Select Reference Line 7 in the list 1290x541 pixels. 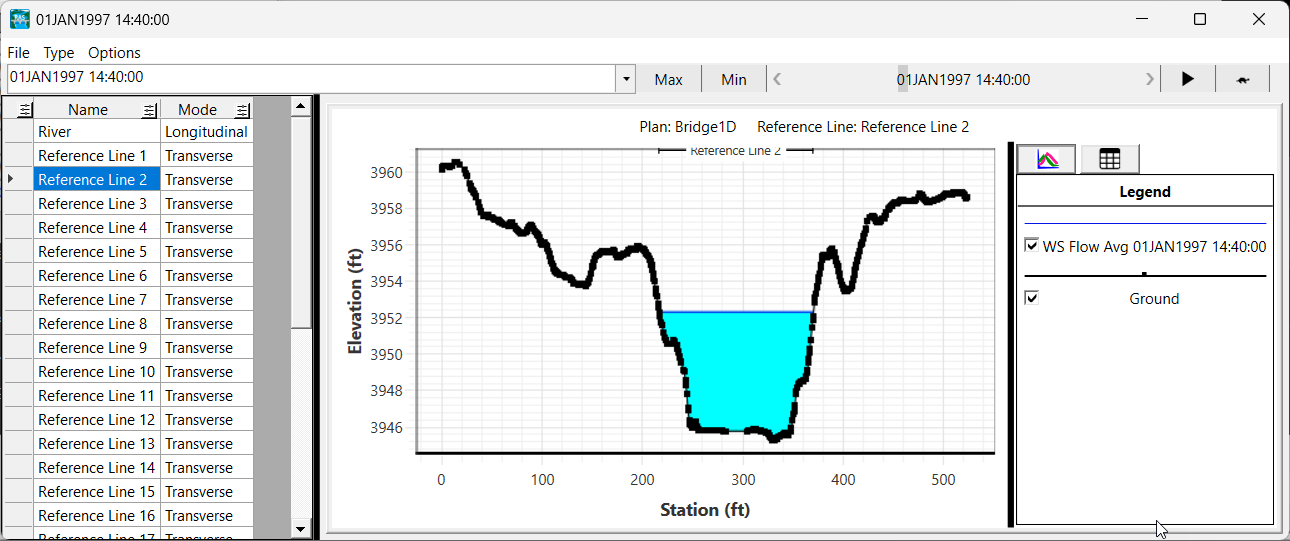pos(92,300)
